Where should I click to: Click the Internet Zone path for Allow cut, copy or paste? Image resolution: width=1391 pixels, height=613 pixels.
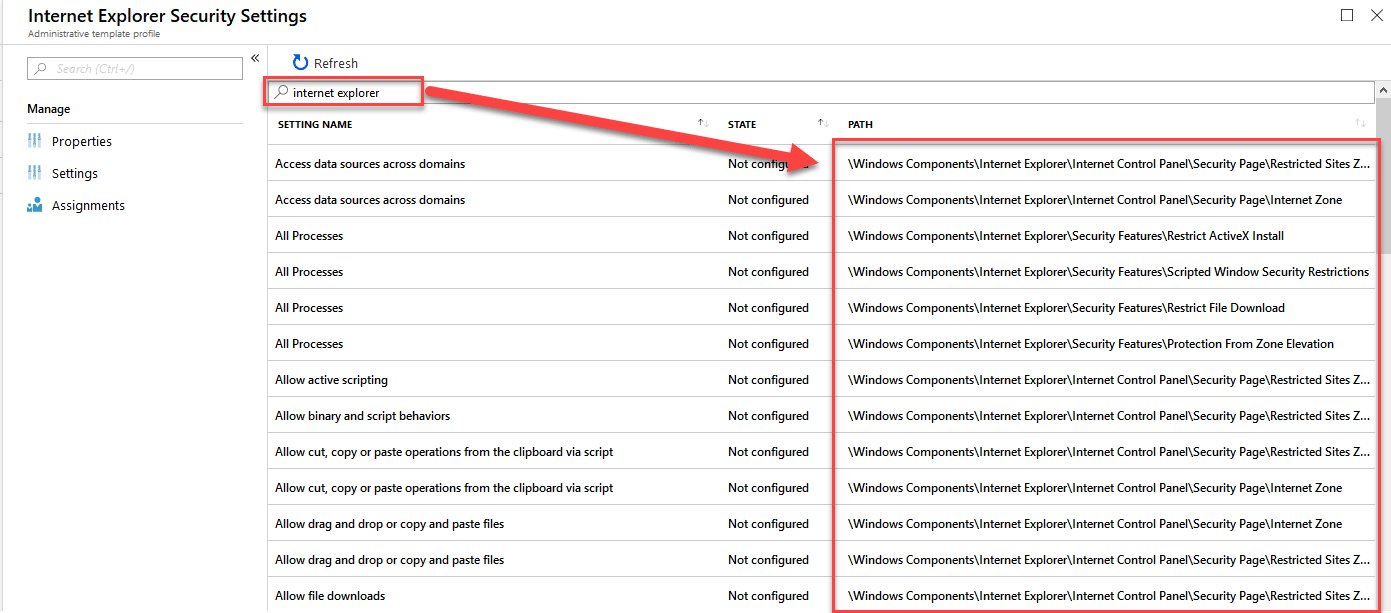1095,487
